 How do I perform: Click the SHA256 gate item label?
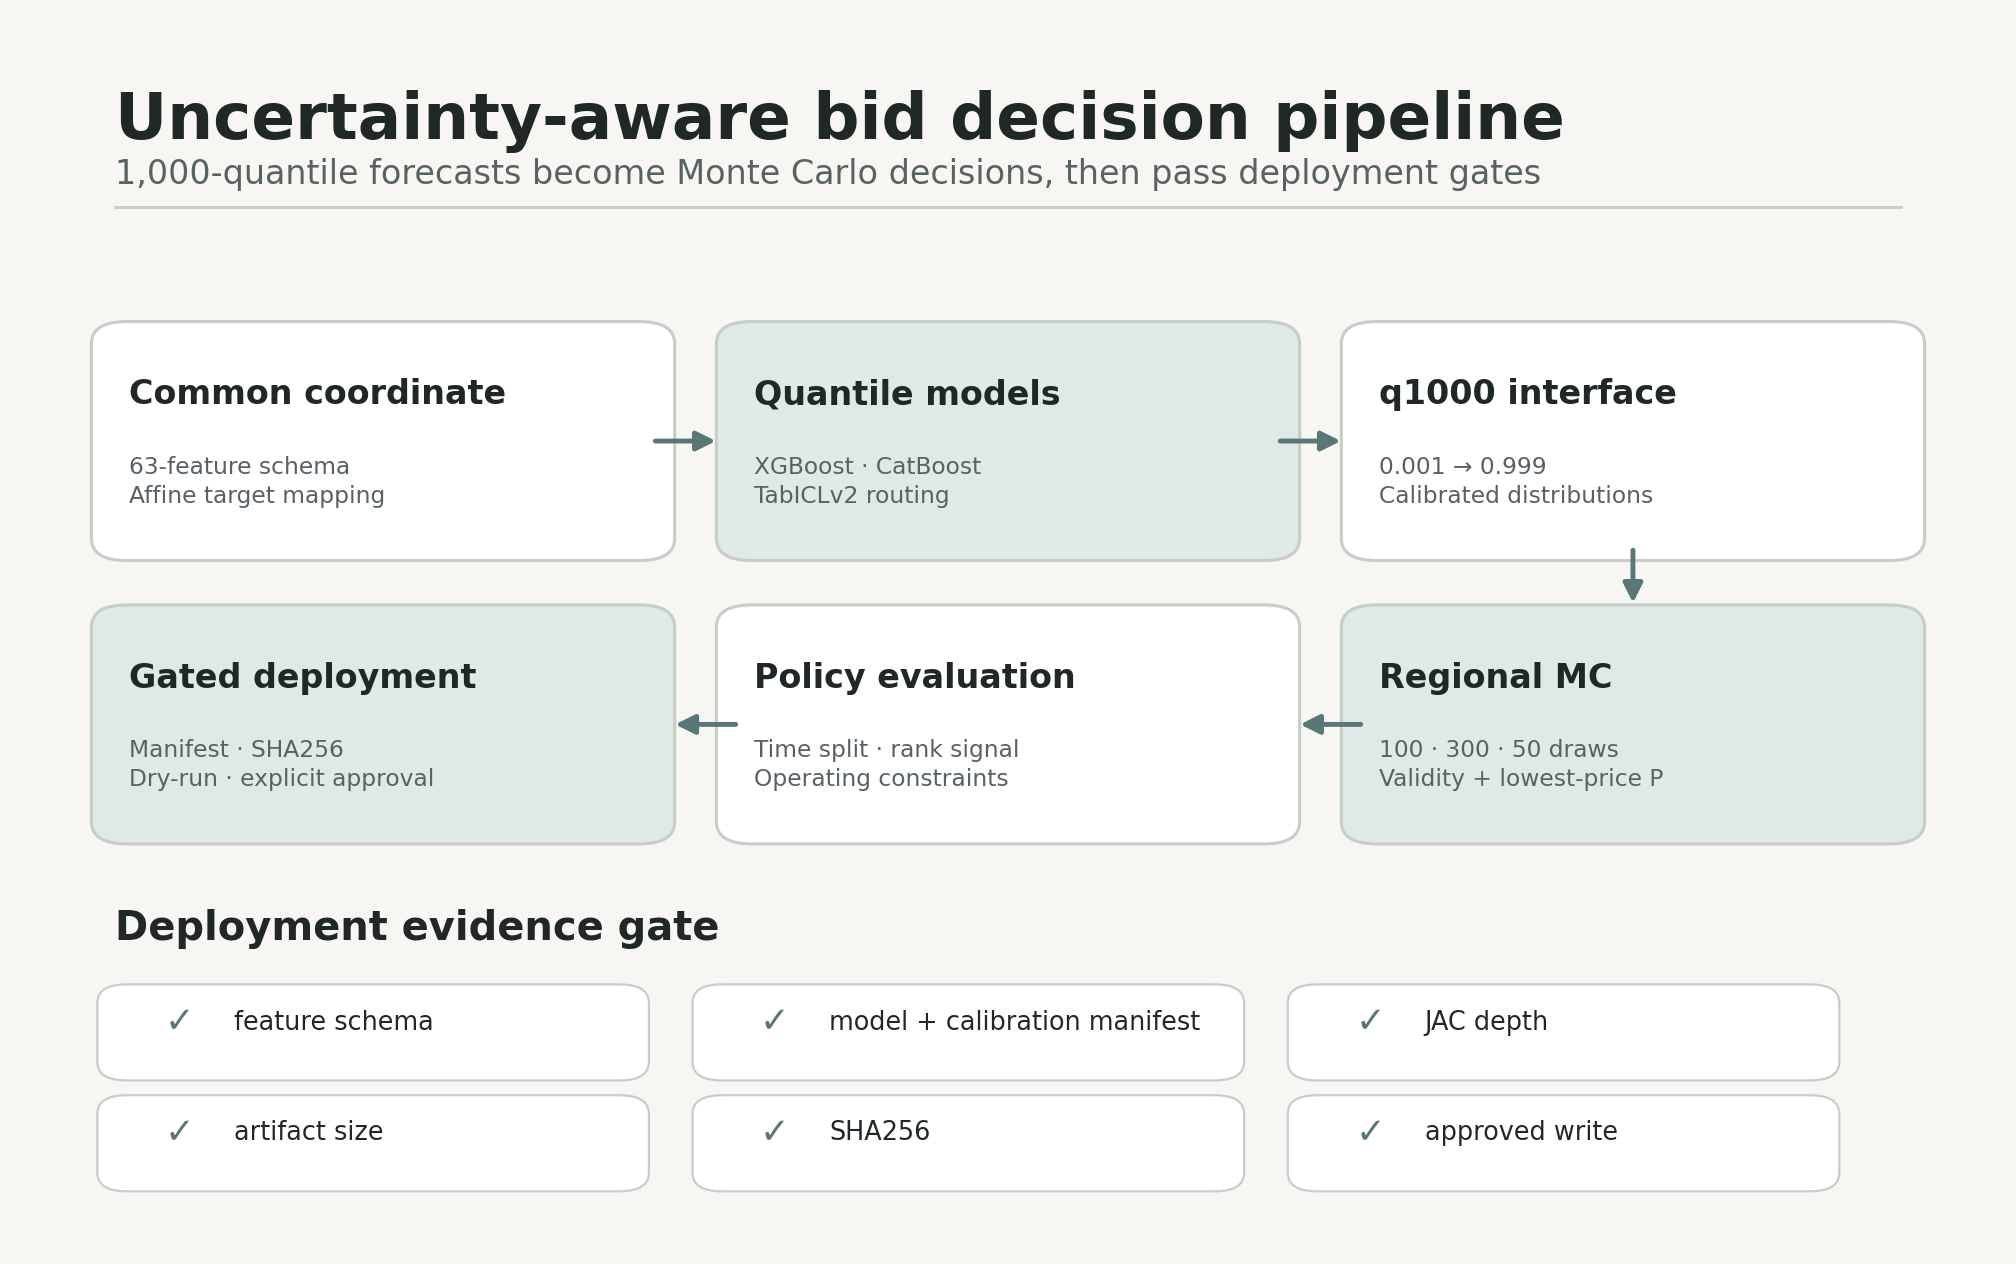pos(879,1132)
